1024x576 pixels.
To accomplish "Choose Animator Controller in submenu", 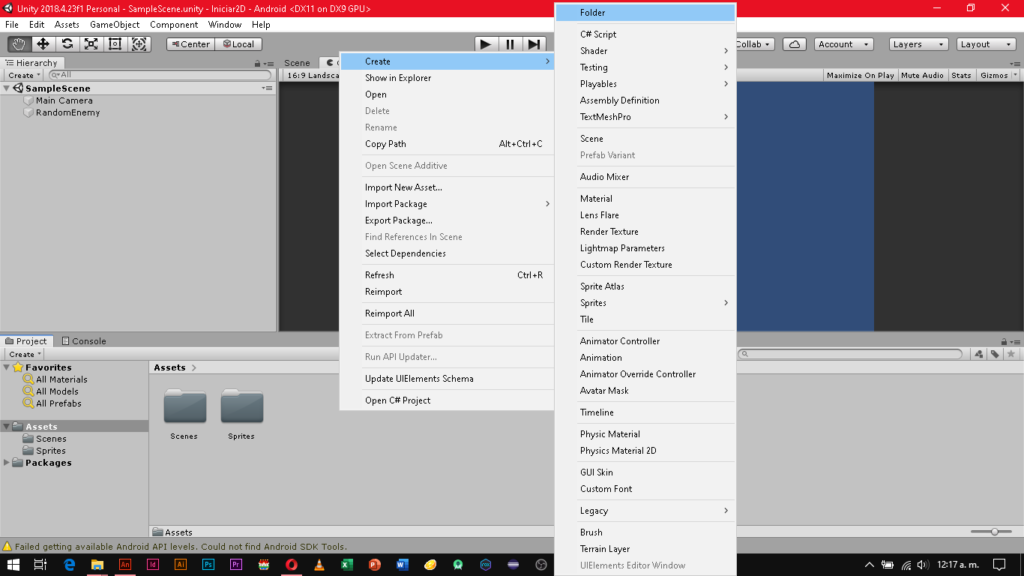I will click(645, 341).
